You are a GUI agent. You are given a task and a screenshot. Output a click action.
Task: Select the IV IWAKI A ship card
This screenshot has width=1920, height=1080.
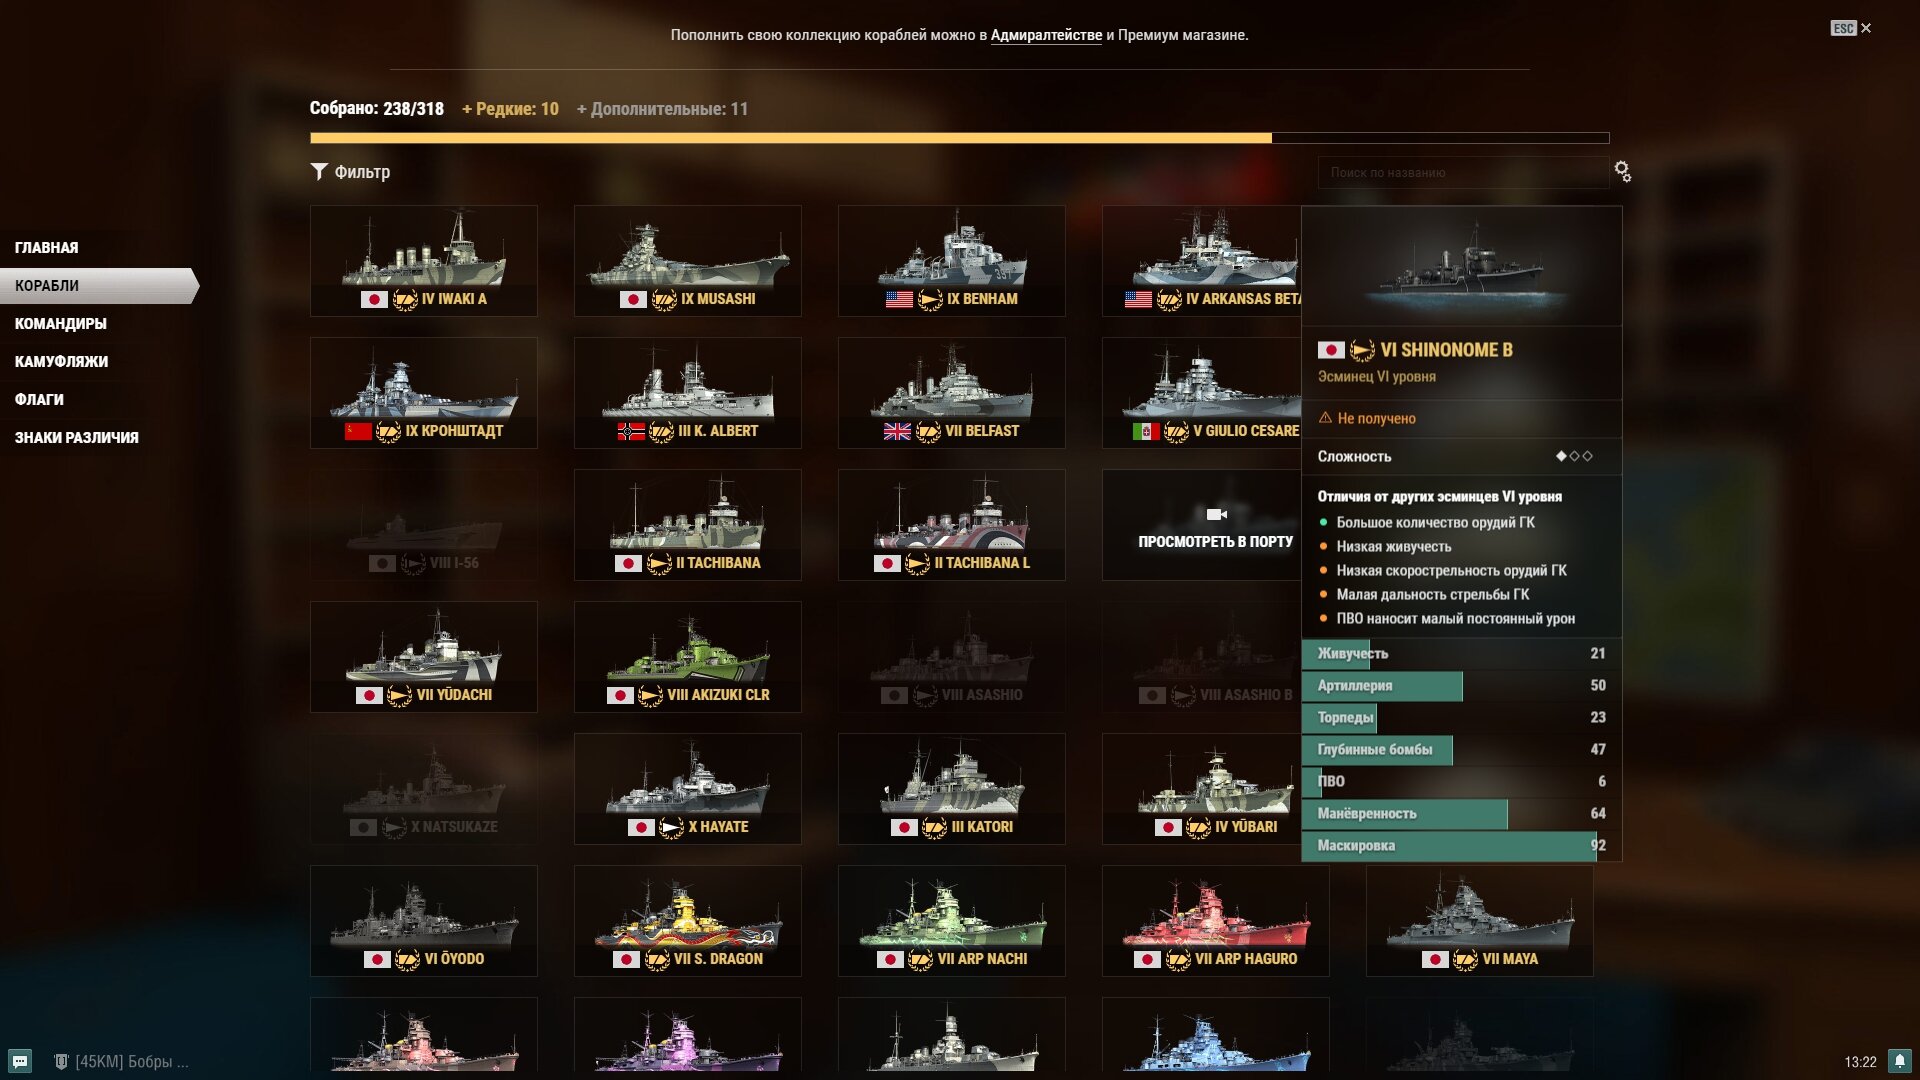(x=424, y=261)
